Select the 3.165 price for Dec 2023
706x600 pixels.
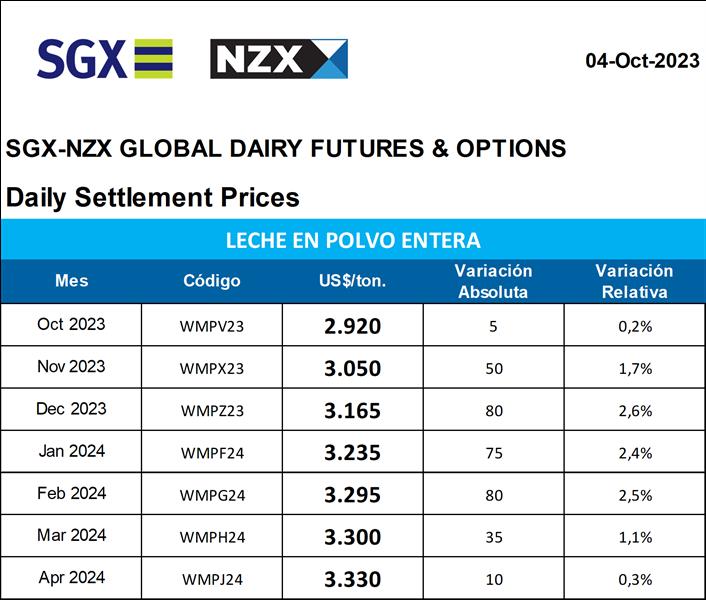click(x=353, y=410)
